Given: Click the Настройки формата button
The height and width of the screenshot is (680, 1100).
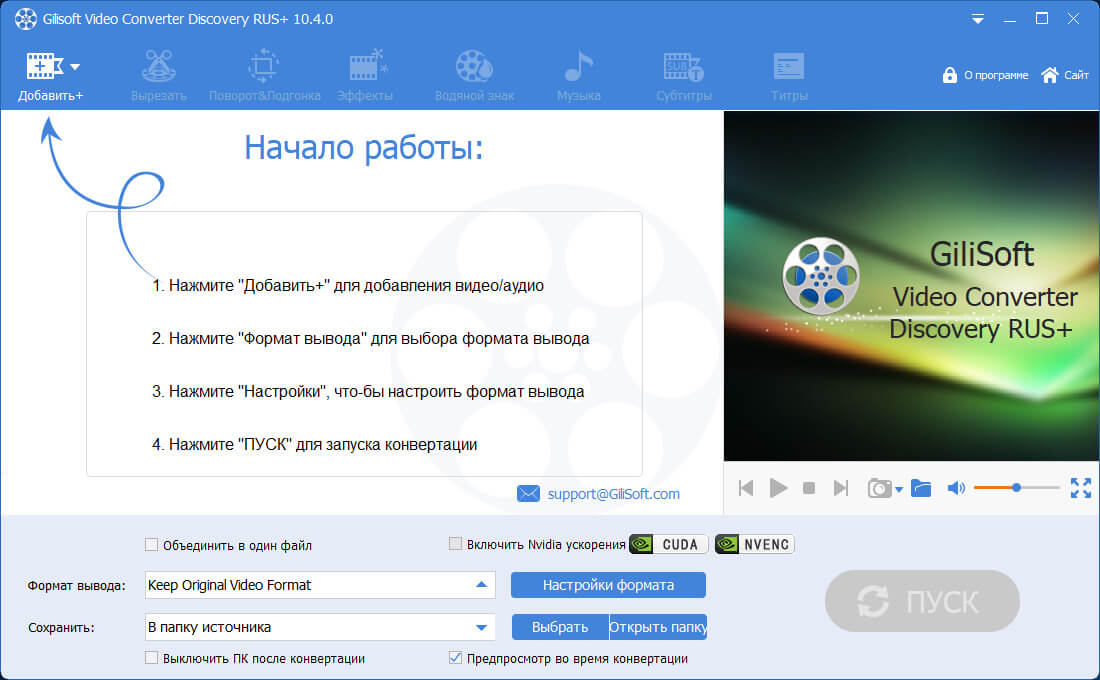Looking at the screenshot, I should [x=608, y=585].
